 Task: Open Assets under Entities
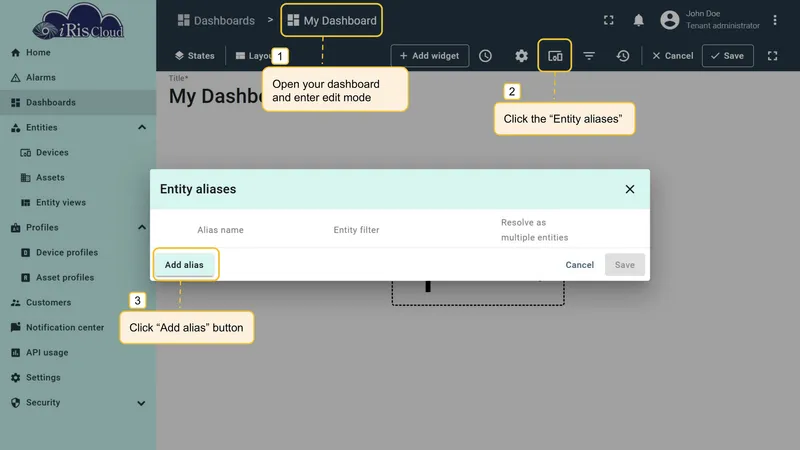78,178
